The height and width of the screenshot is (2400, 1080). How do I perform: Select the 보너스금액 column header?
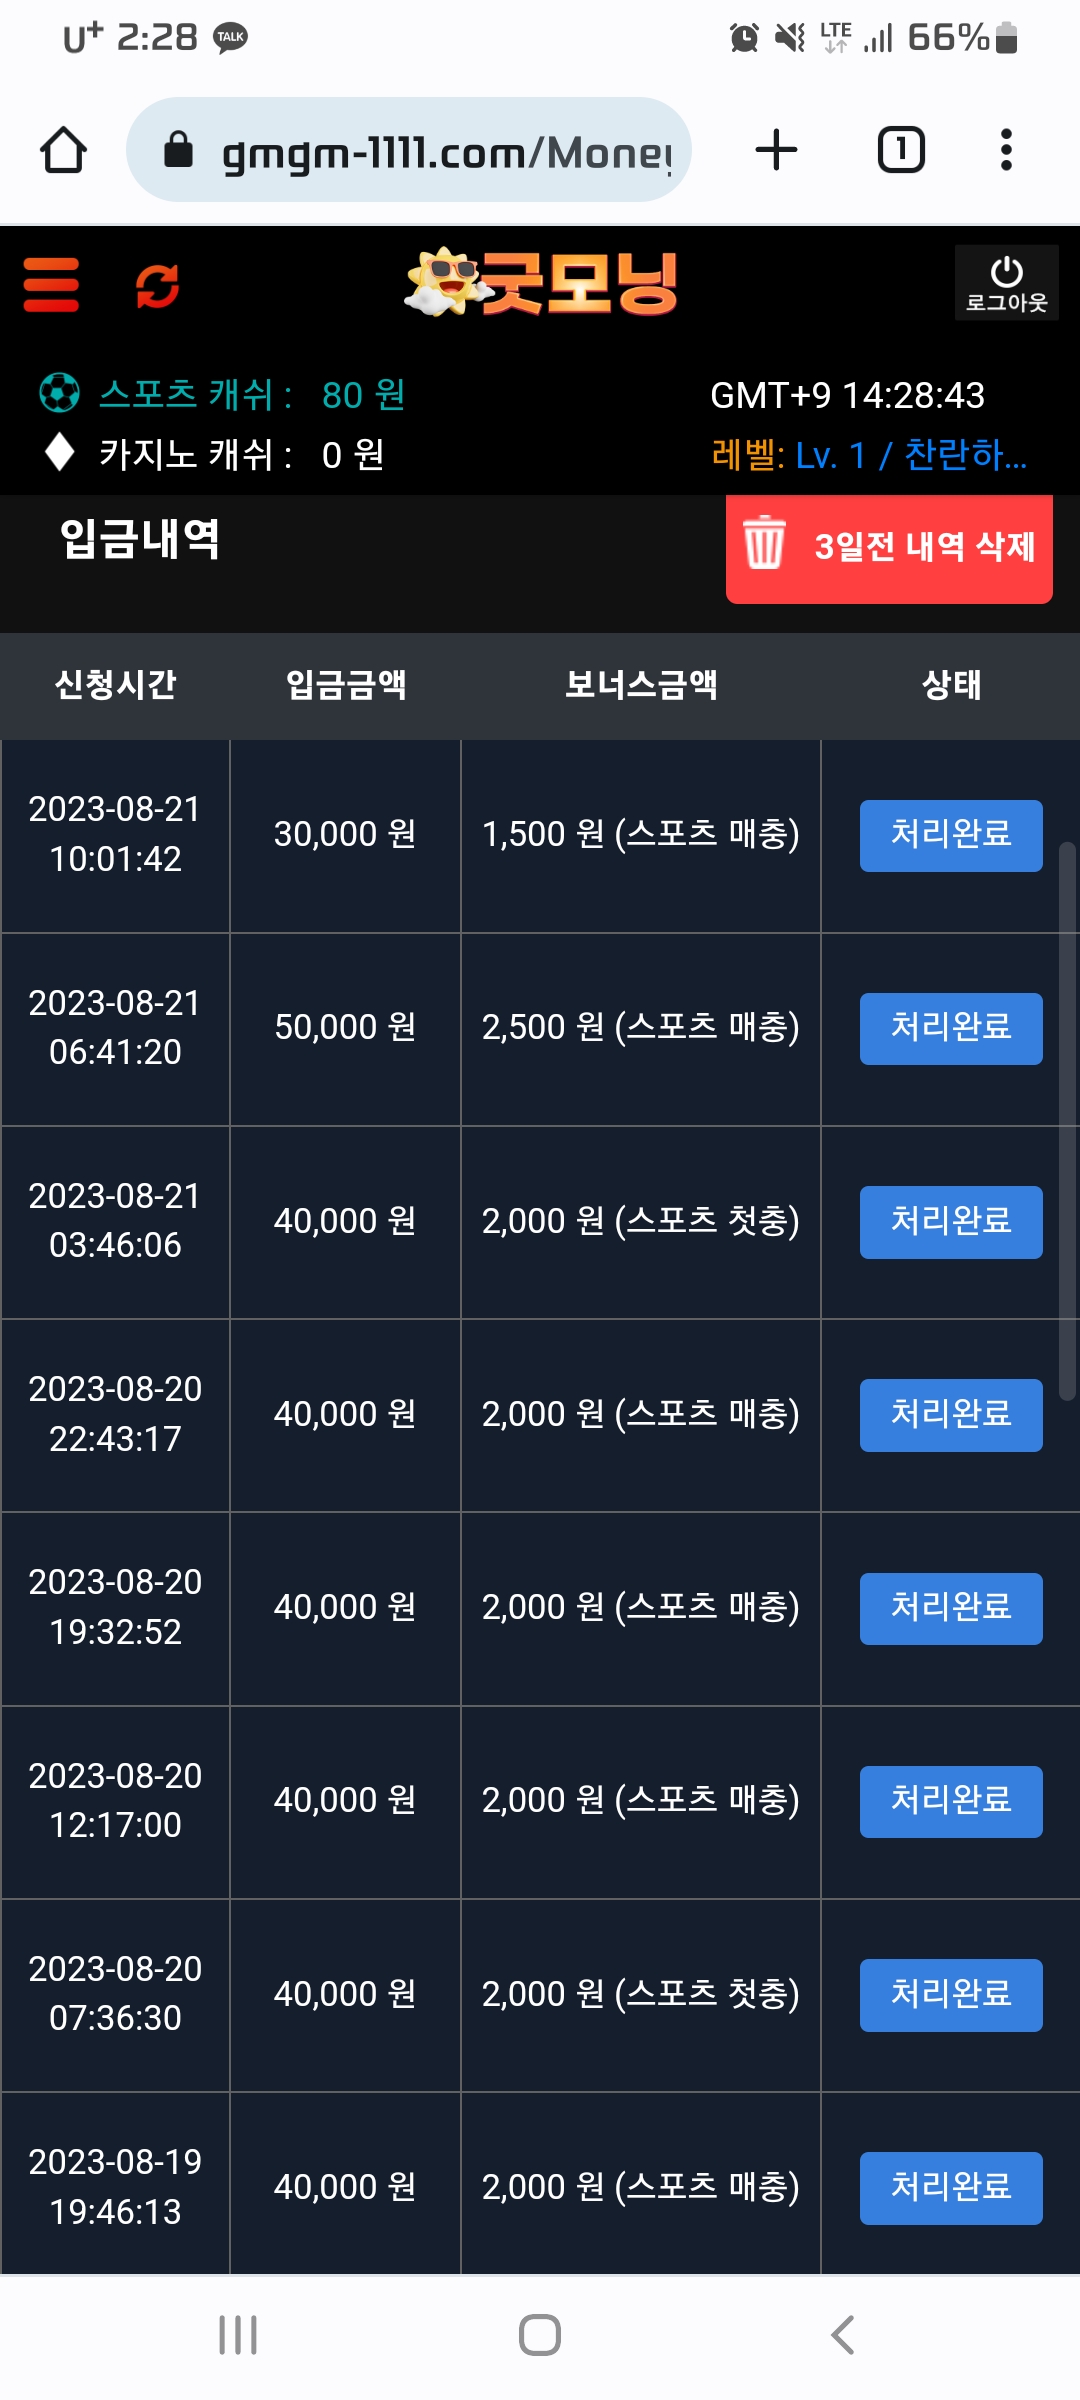[641, 685]
